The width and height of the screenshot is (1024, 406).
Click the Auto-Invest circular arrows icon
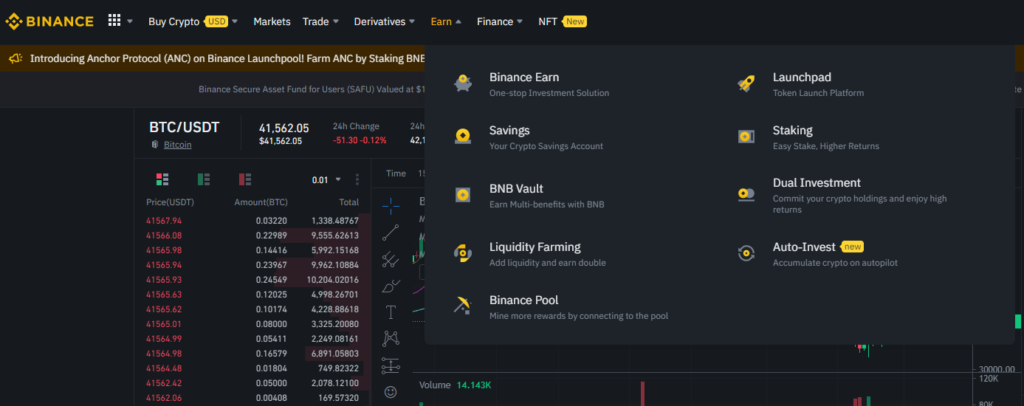tap(746, 253)
